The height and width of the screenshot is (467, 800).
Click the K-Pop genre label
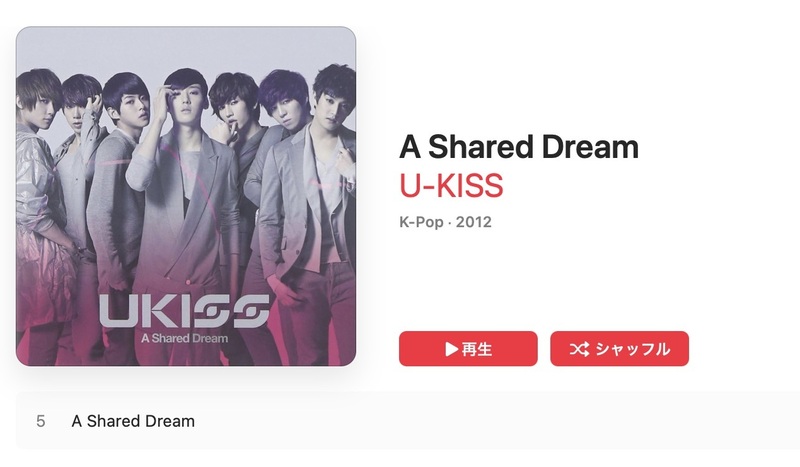pyautogui.click(x=421, y=222)
